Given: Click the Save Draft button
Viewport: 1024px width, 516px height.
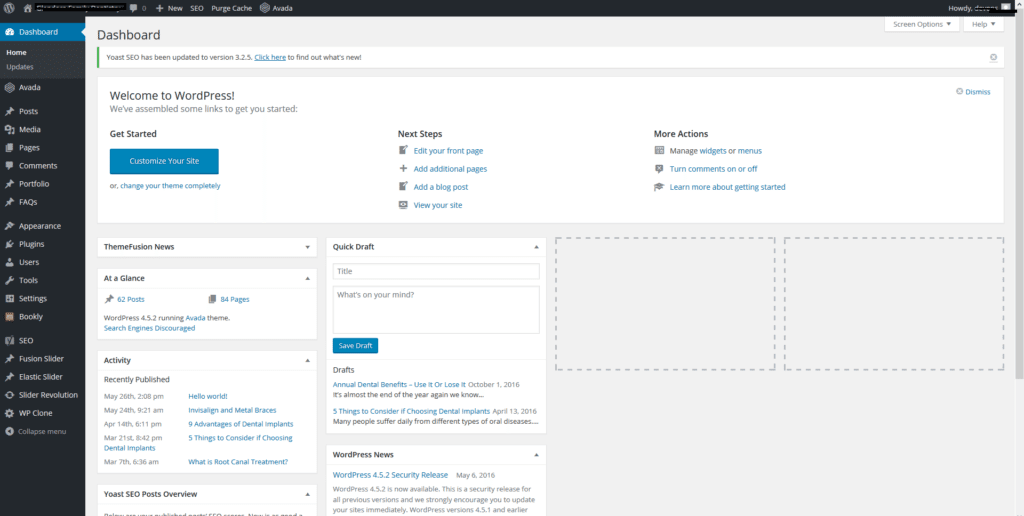Looking at the screenshot, I should (x=355, y=346).
